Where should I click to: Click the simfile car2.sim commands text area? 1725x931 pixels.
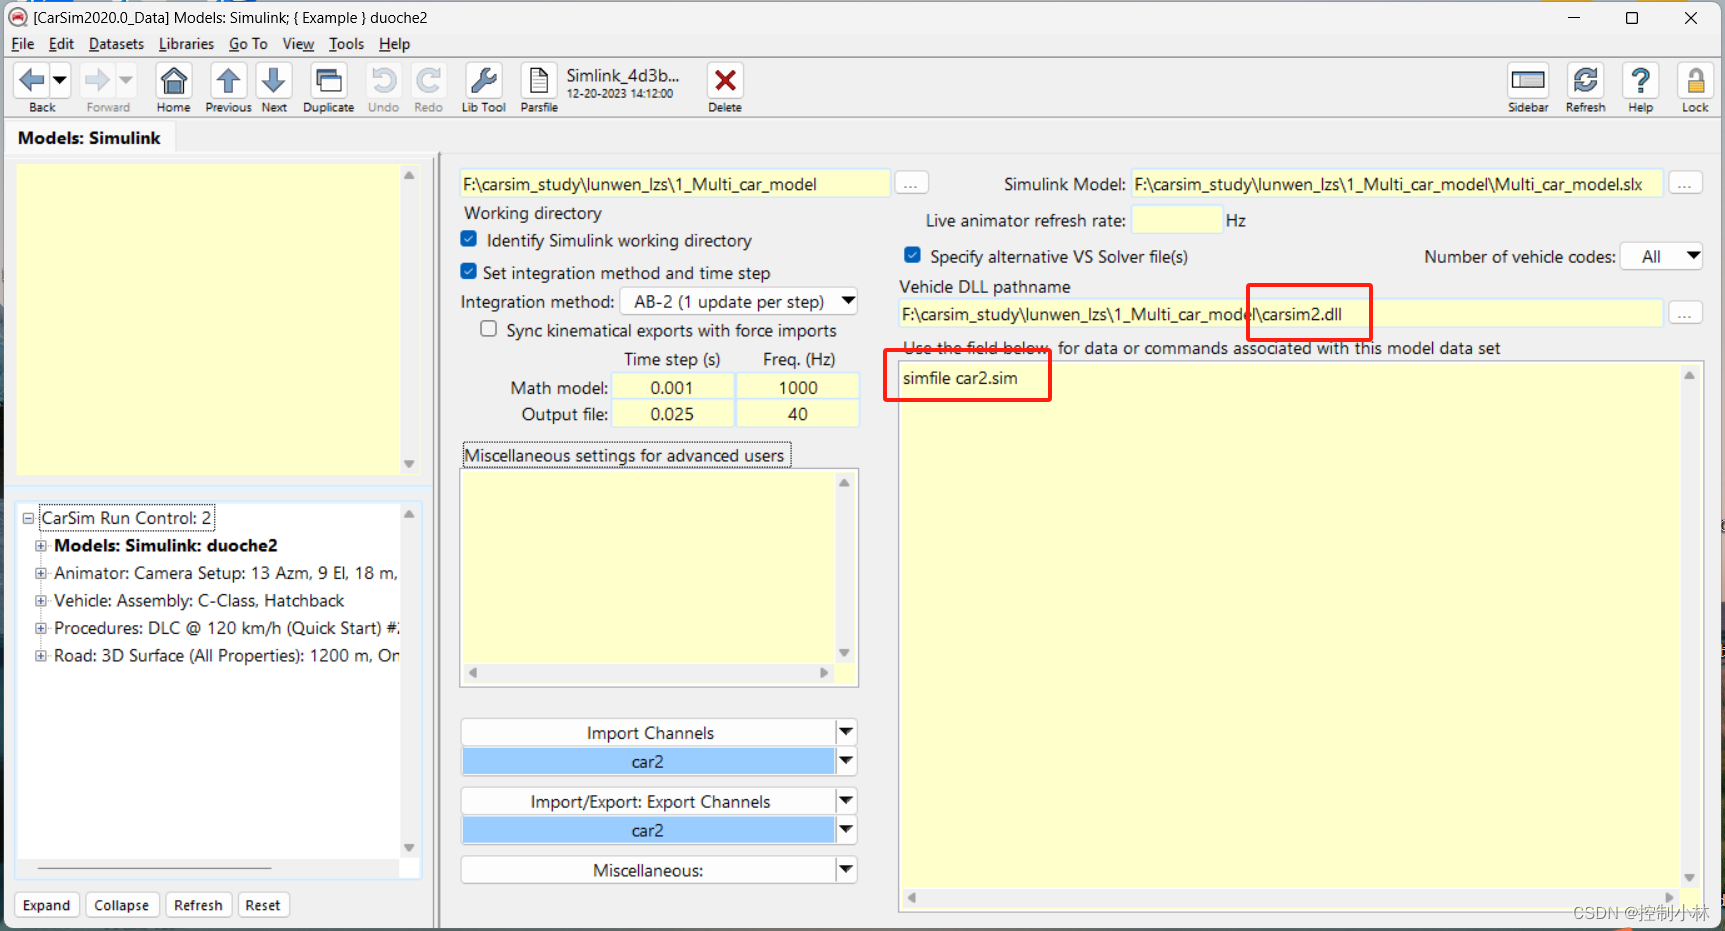pos(1288,624)
